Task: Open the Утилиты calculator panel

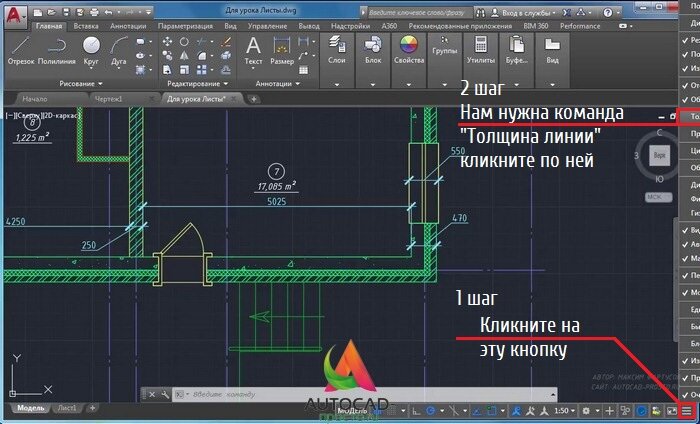Action: pyautogui.click(x=481, y=50)
